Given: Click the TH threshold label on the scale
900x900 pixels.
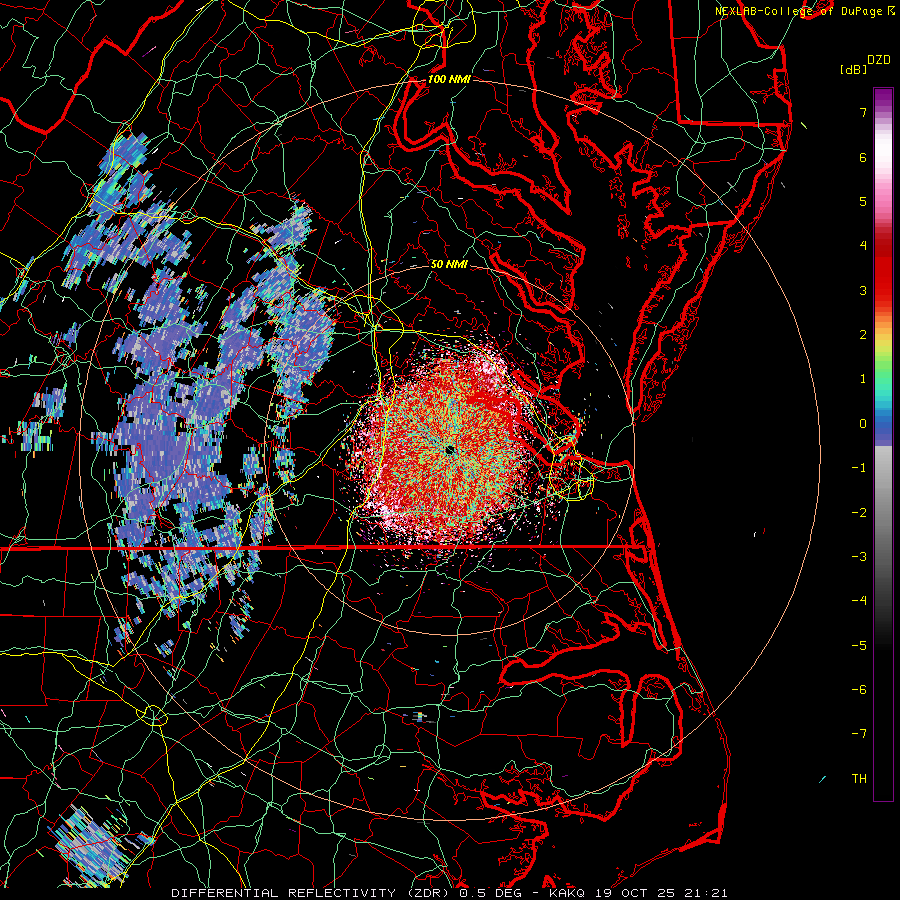Looking at the screenshot, I should pyautogui.click(x=859, y=779).
